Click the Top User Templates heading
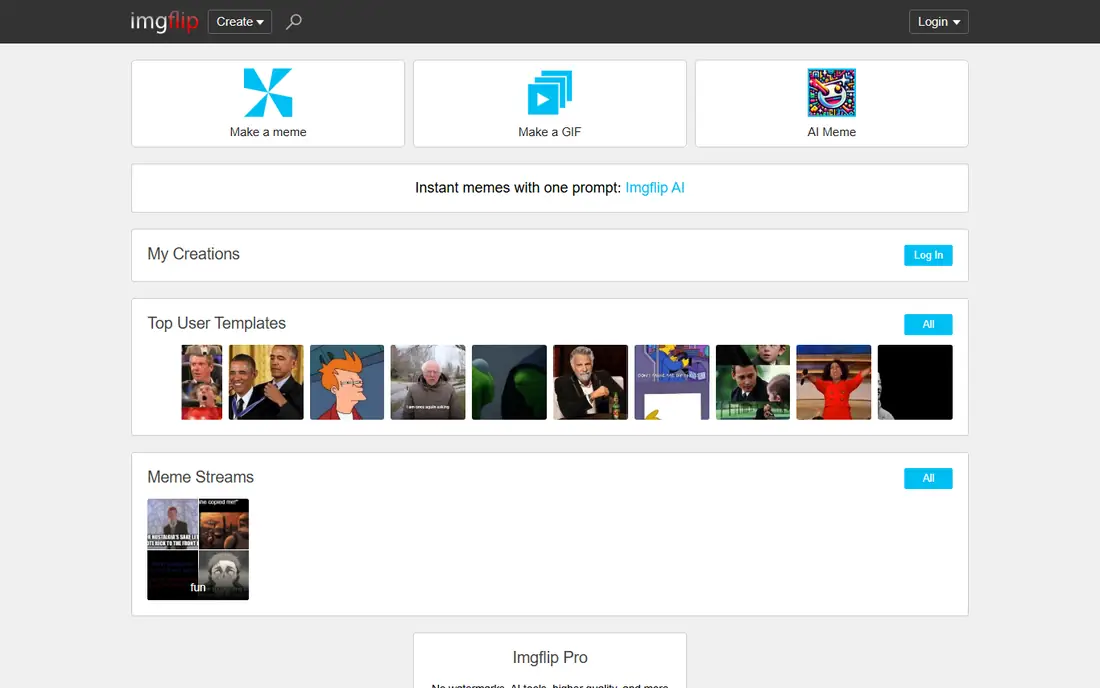This screenshot has height=688, width=1100. coord(217,323)
